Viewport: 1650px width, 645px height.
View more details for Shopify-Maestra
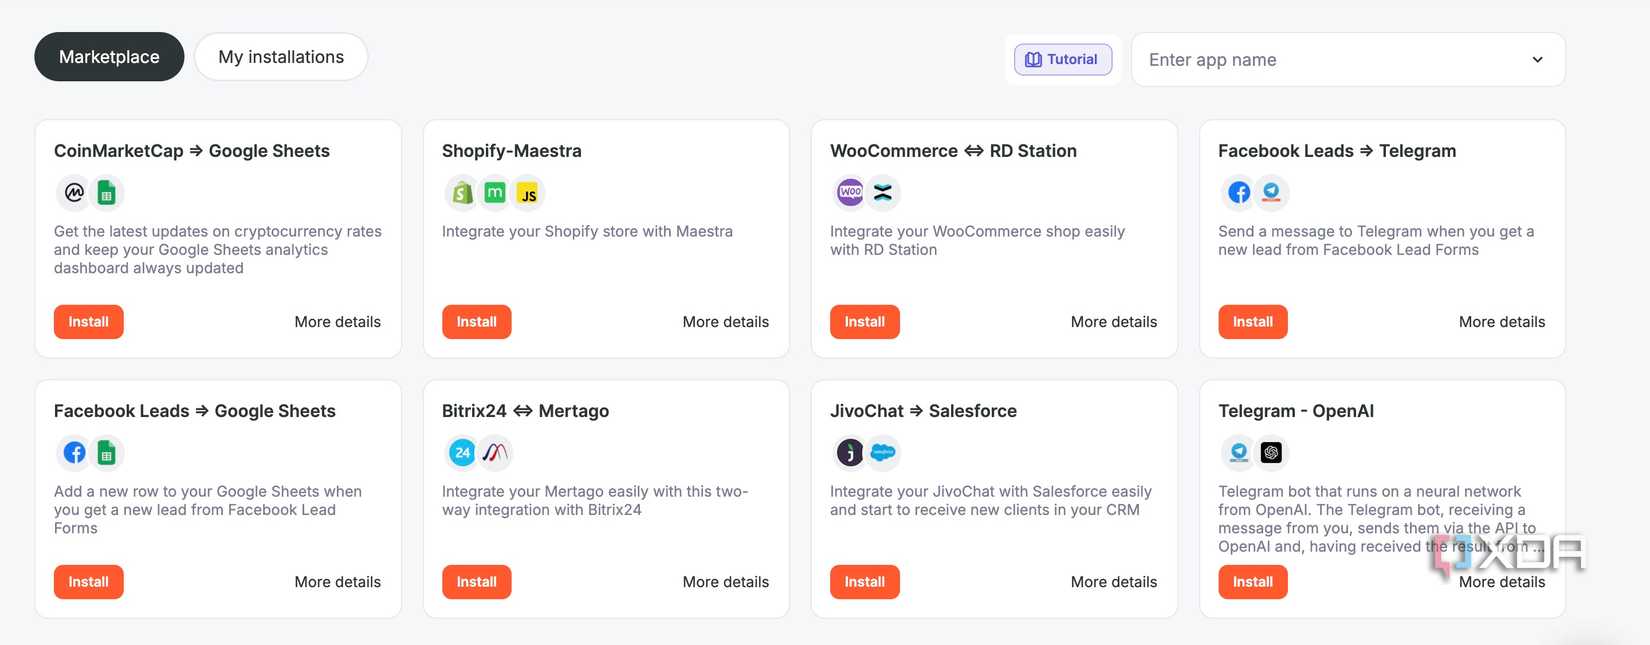725,322
